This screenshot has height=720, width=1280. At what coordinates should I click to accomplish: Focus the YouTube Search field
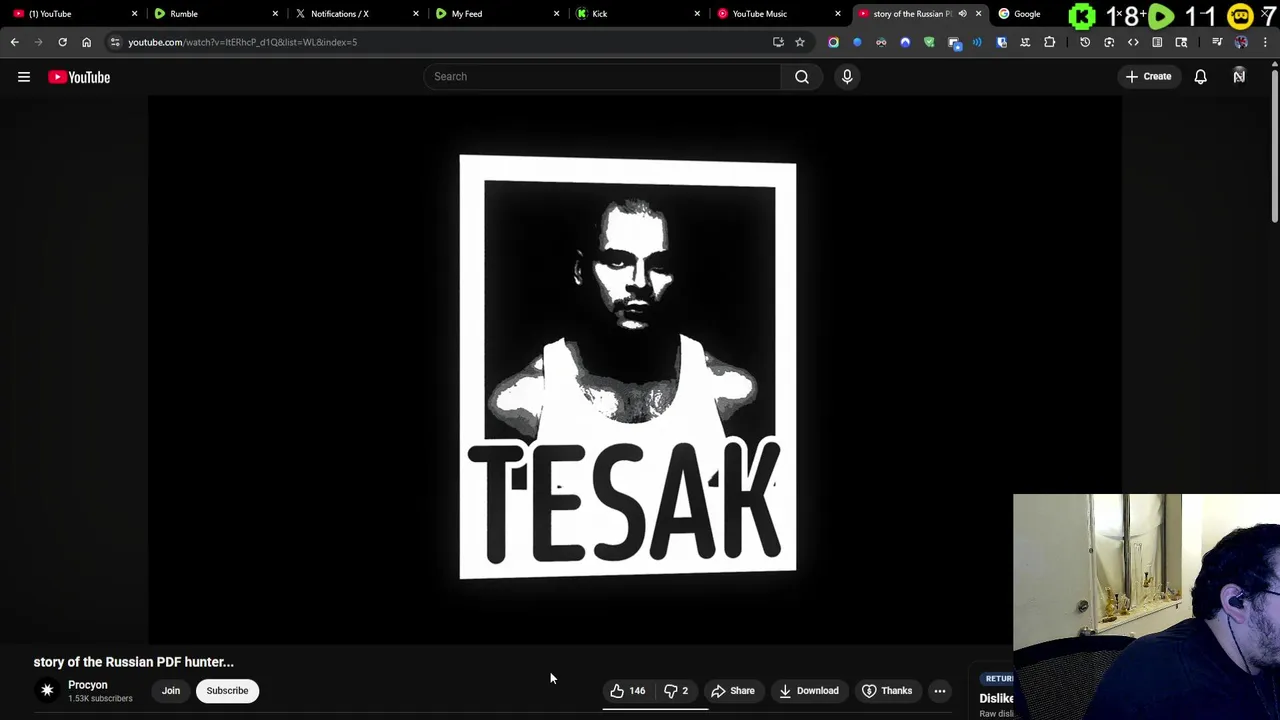(x=602, y=76)
